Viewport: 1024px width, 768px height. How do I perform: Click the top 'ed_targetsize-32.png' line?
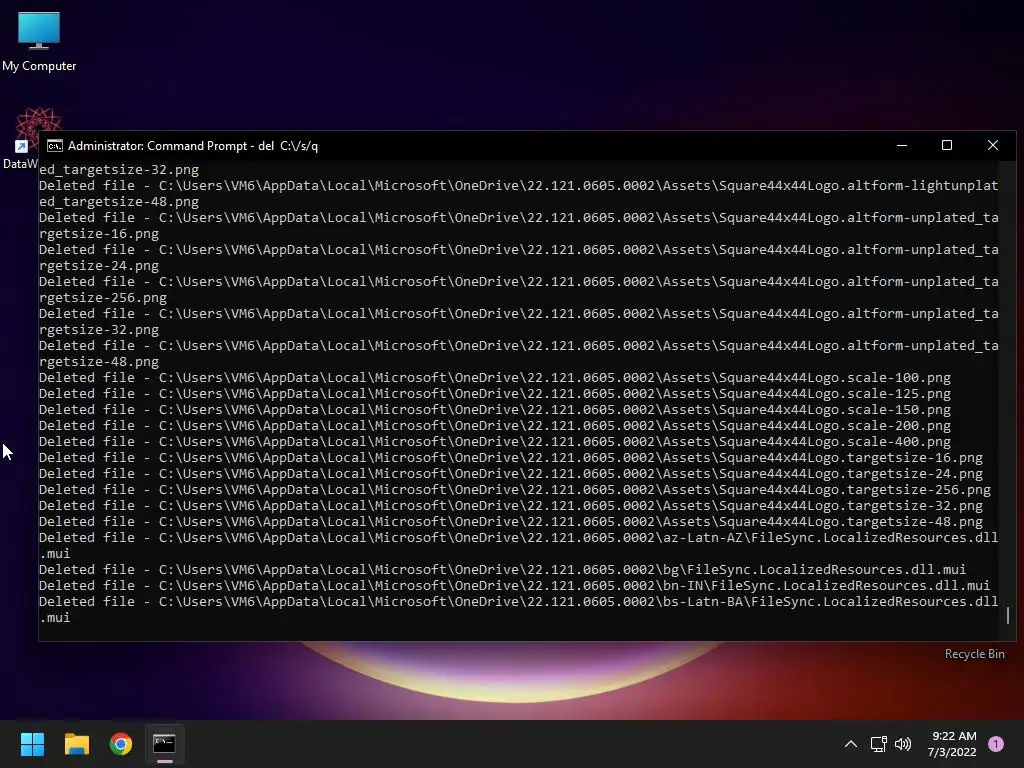119,170
